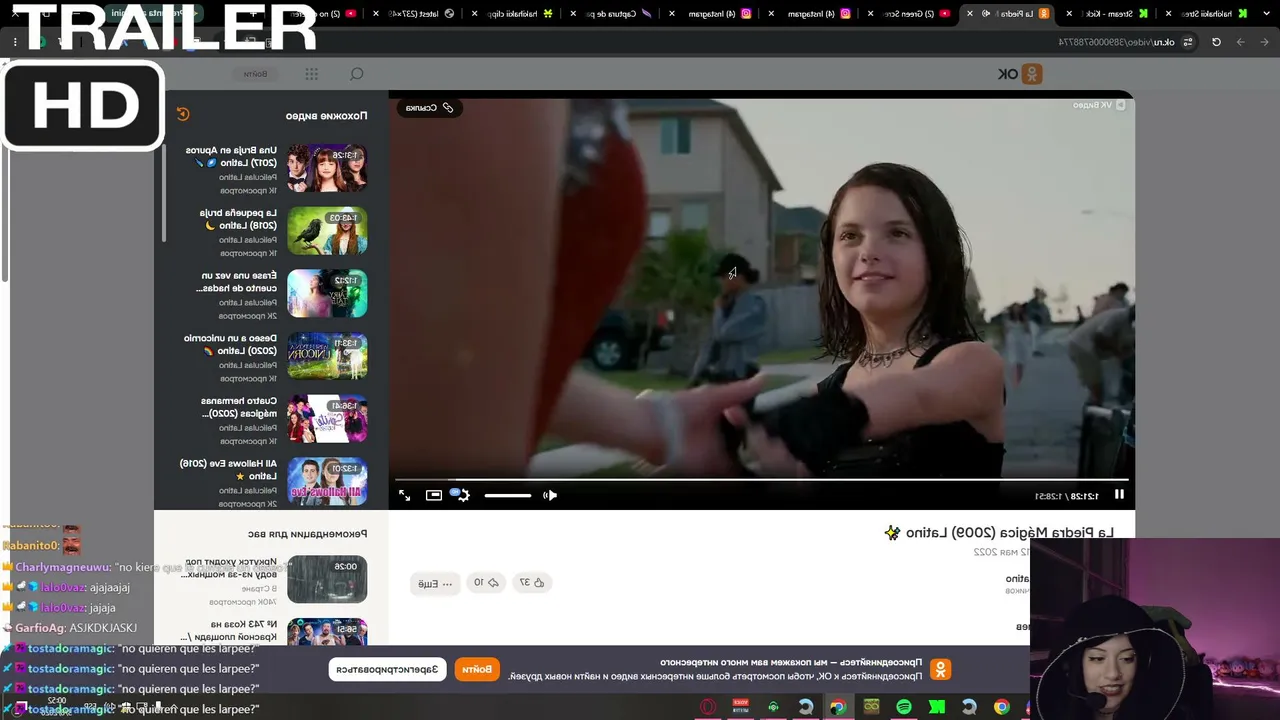Share the video using the 10 button
This screenshot has height=720, width=1280.
pos(486,583)
